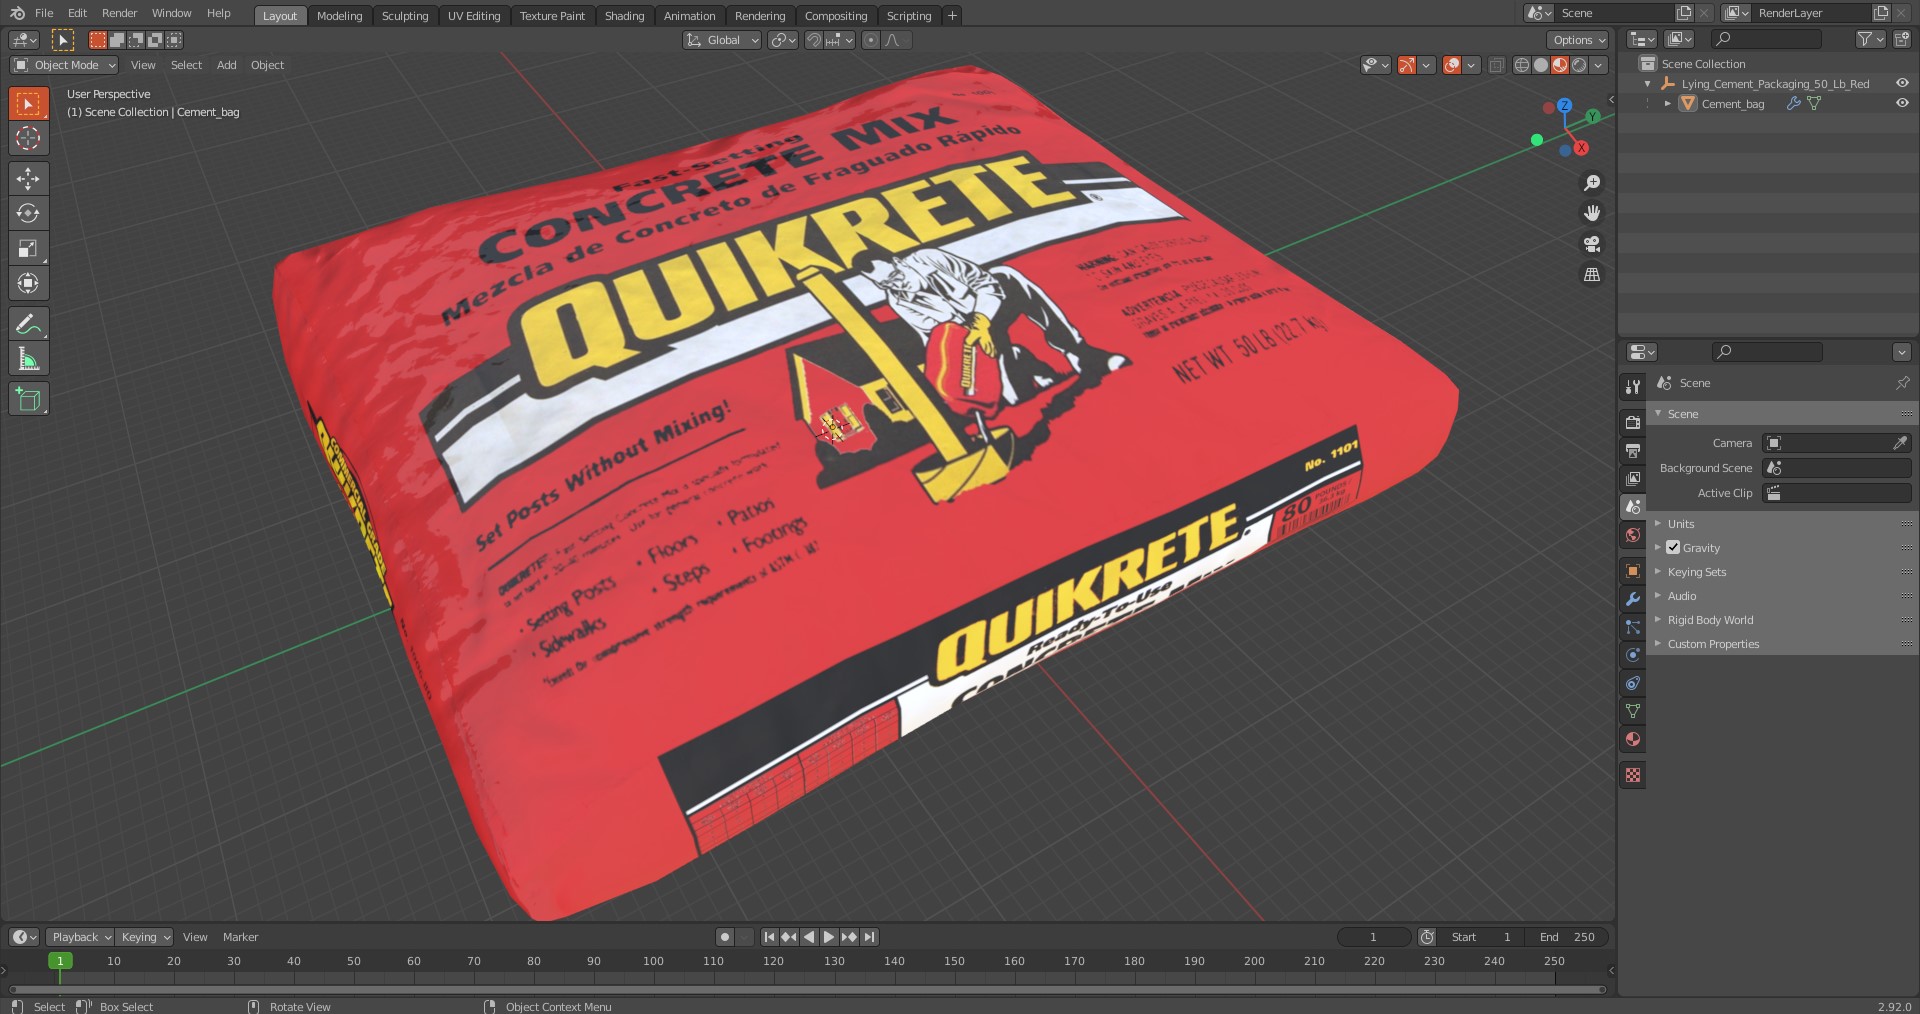Viewport: 1920px width, 1014px height.
Task: Hide the Cement_bag object in the outliner
Action: (x=1902, y=103)
